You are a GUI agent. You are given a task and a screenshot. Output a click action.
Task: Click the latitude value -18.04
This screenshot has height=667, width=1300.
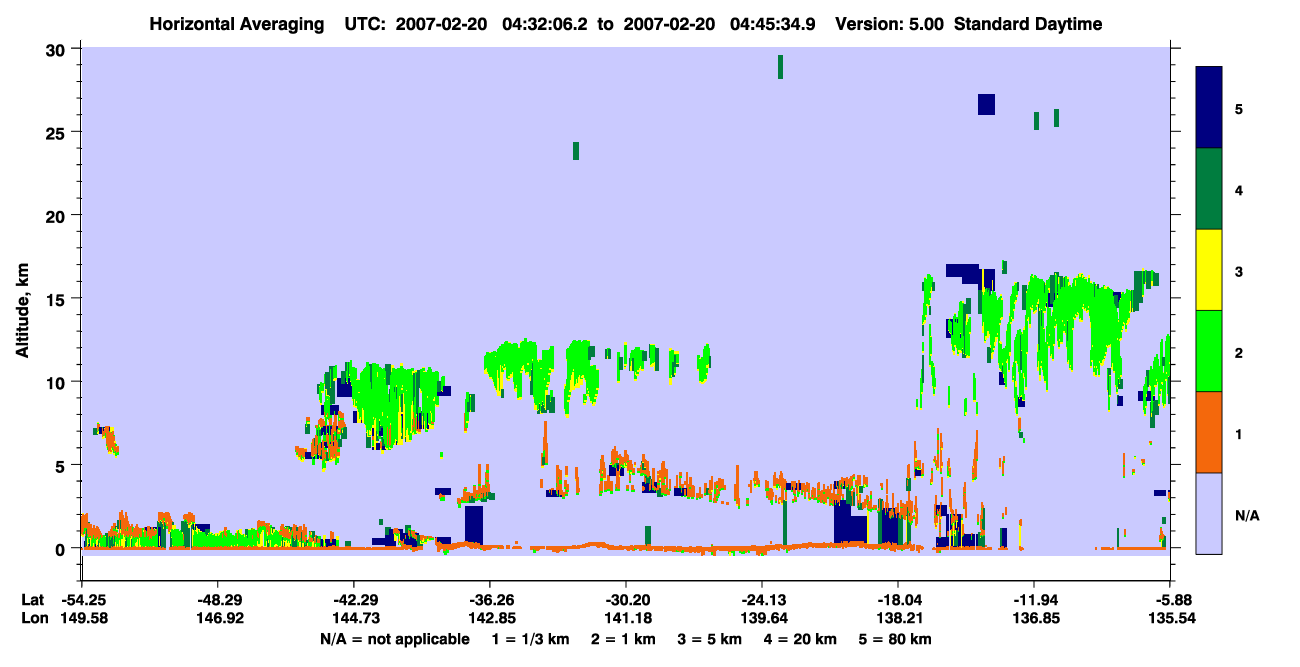pyautogui.click(x=898, y=600)
